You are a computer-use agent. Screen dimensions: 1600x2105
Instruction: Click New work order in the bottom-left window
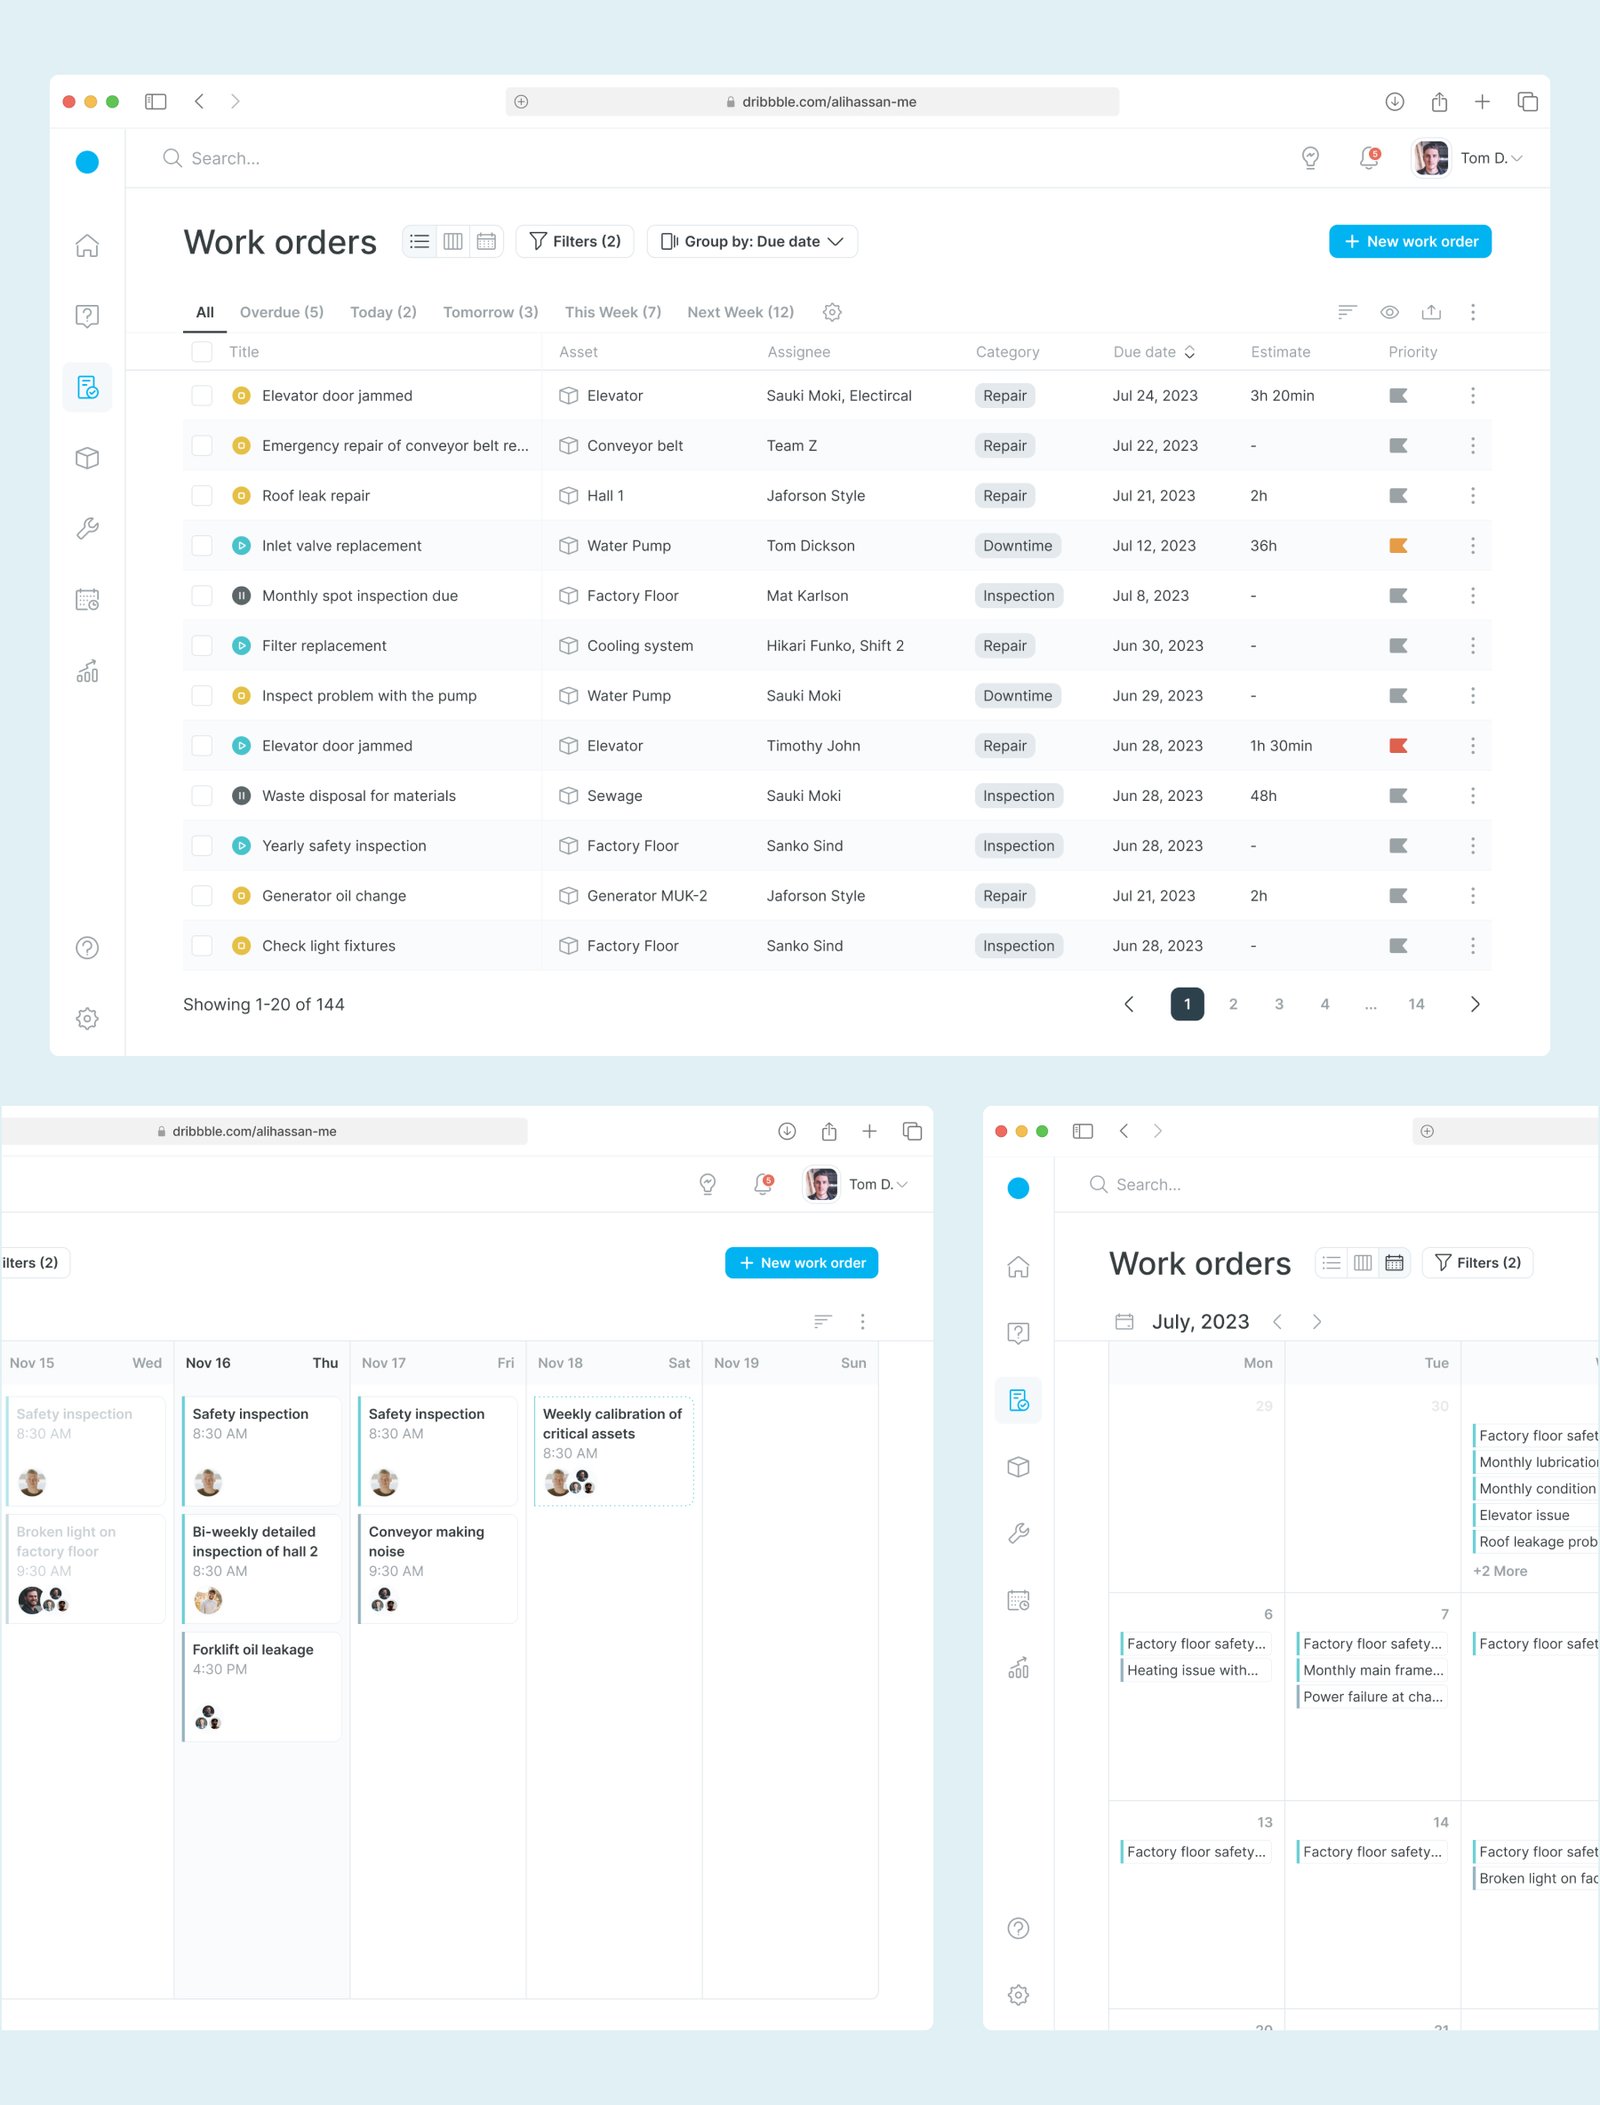coord(802,1263)
